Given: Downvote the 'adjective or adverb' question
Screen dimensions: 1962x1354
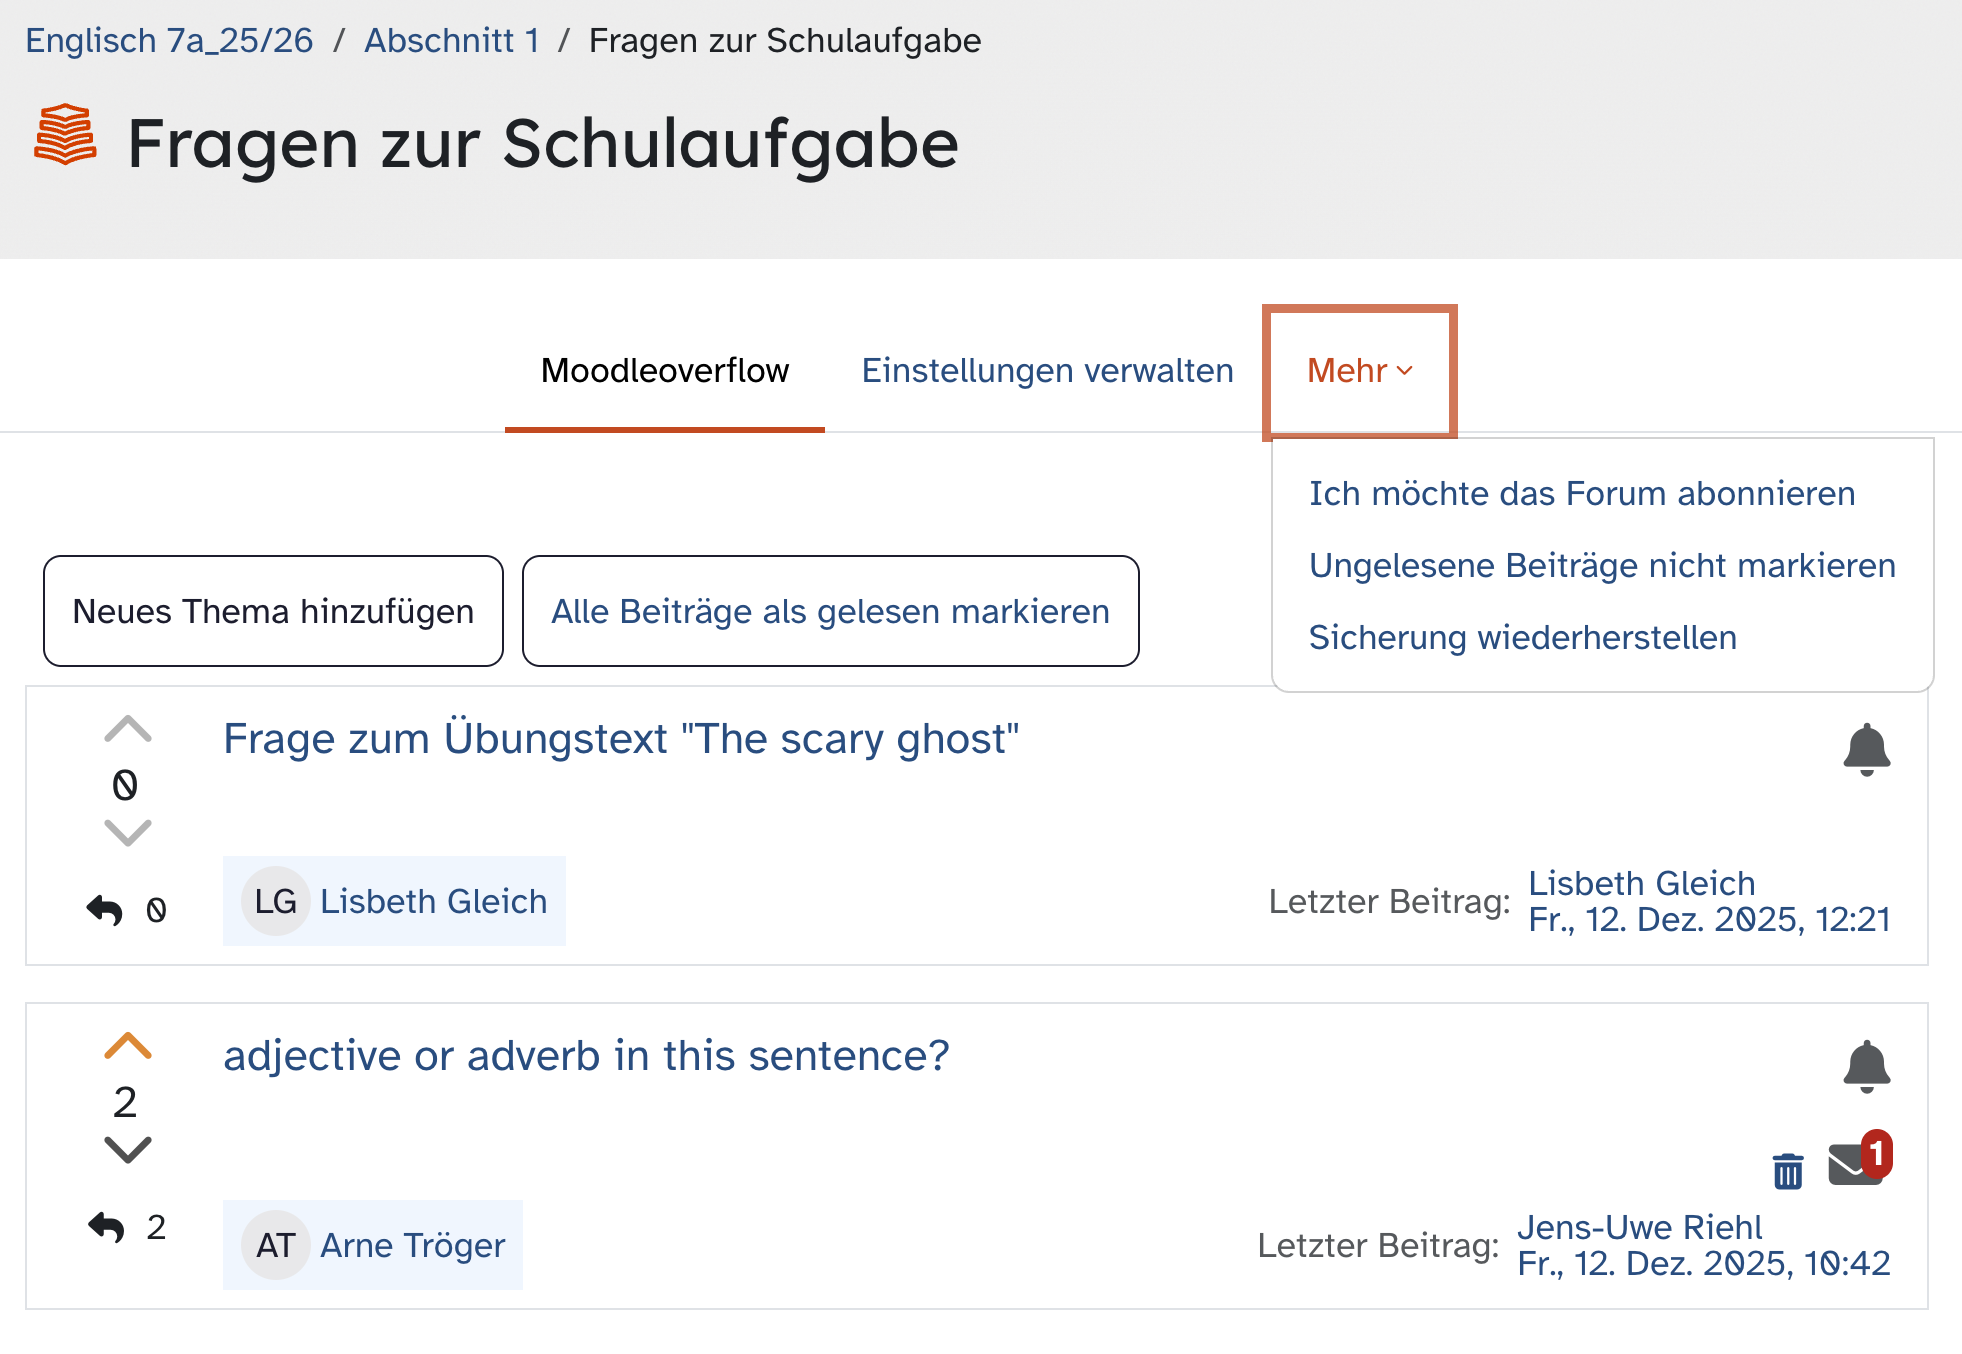Looking at the screenshot, I should pyautogui.click(x=128, y=1150).
